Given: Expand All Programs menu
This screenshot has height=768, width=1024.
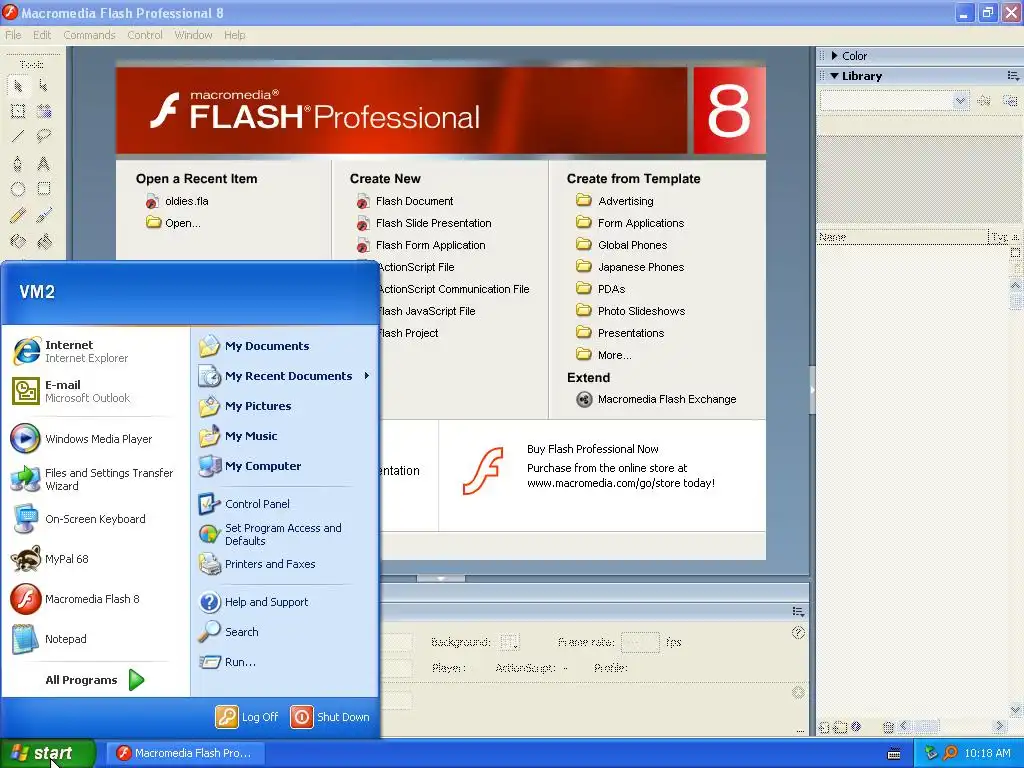Looking at the screenshot, I should (95, 680).
